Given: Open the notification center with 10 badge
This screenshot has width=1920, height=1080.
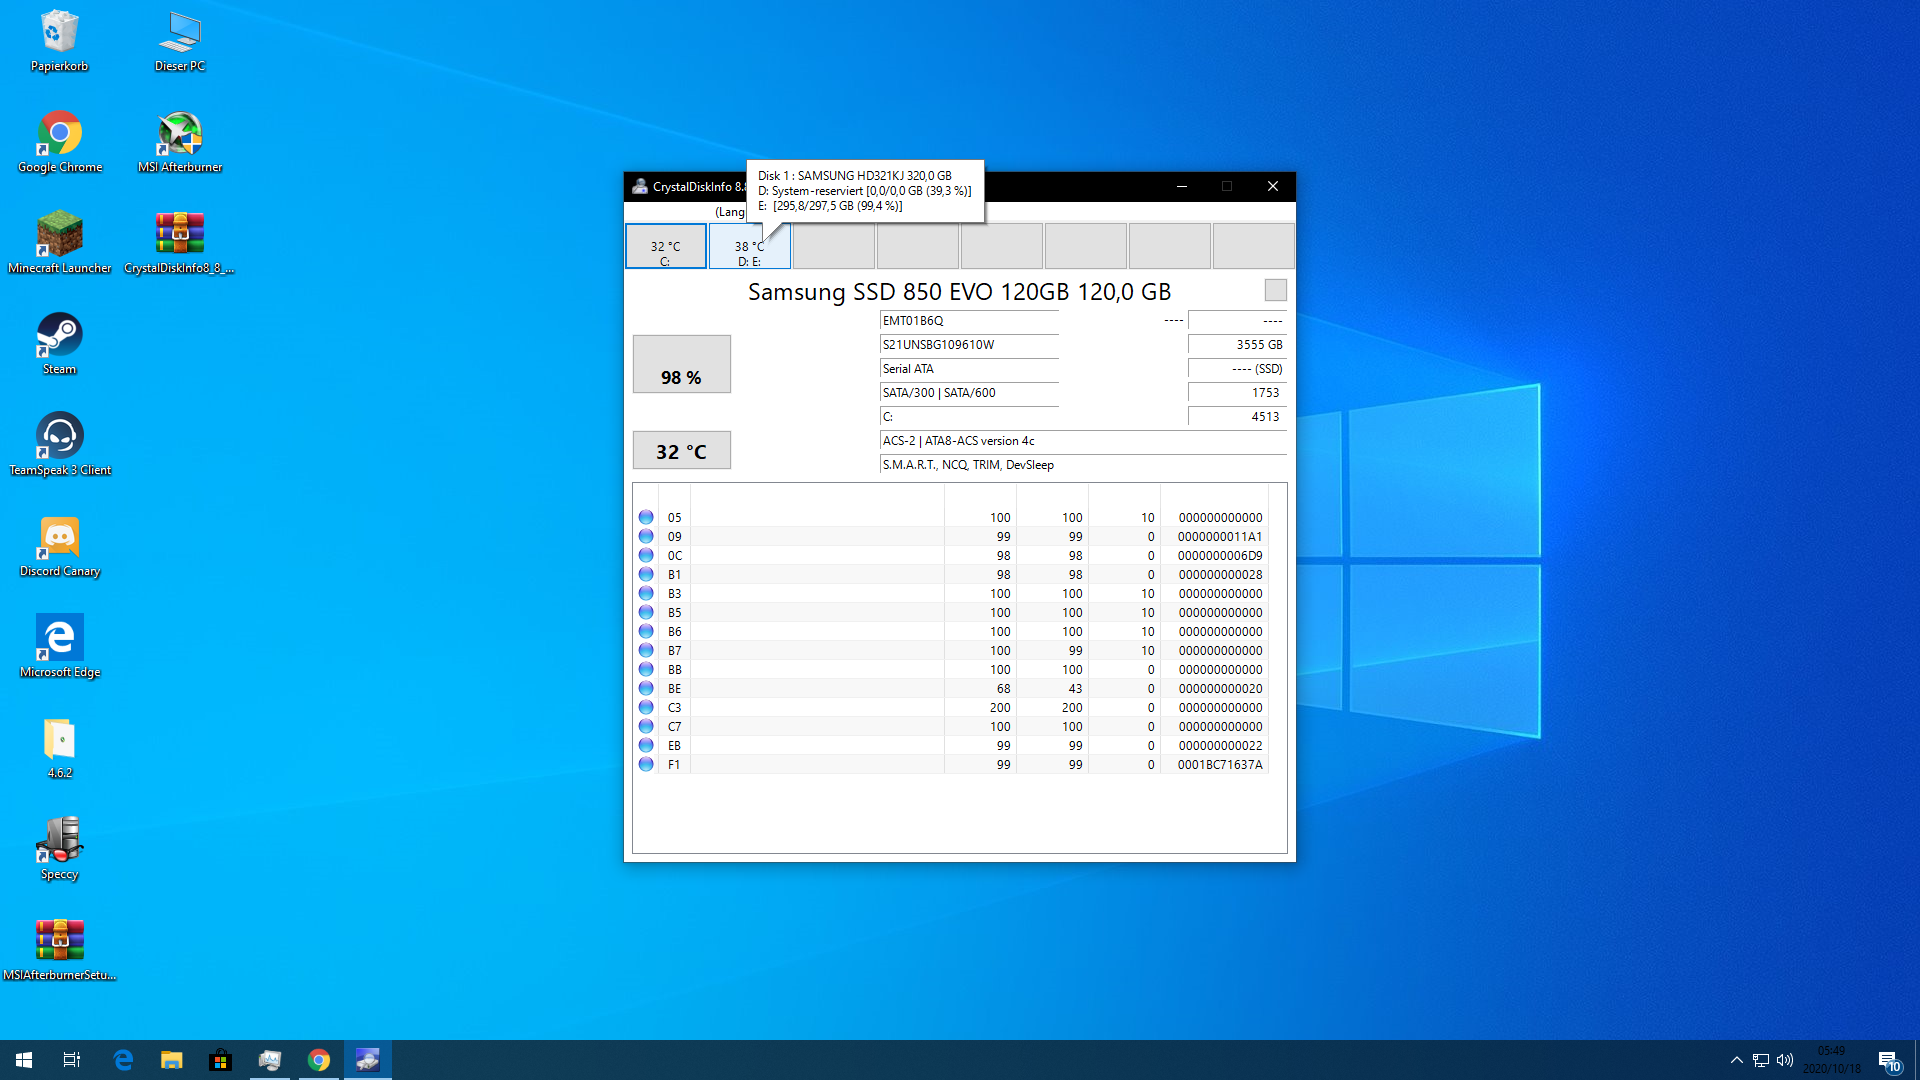Looking at the screenshot, I should (1888, 1060).
